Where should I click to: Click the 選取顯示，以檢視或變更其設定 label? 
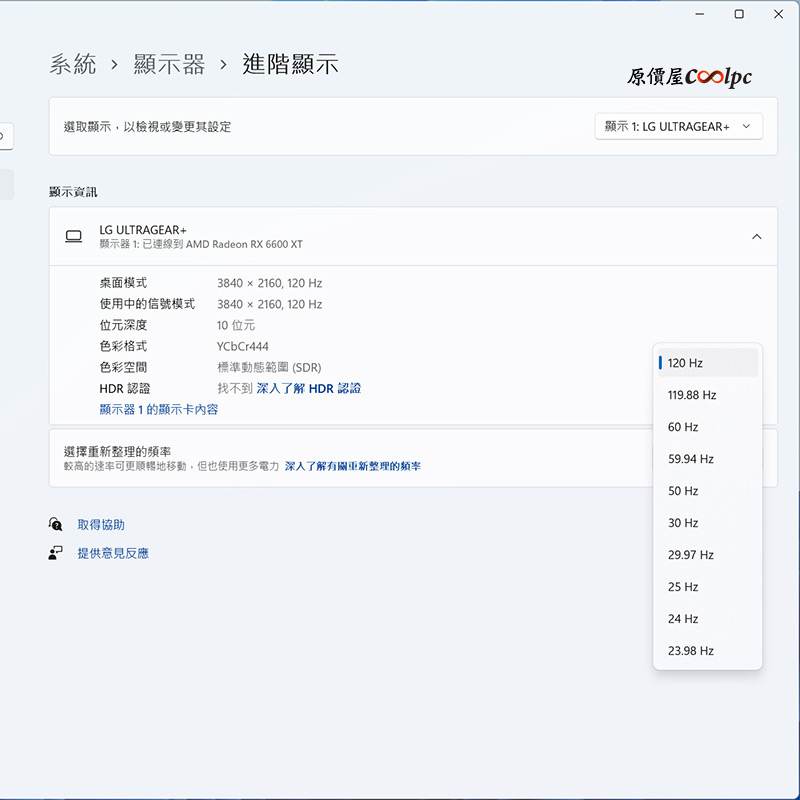(147, 127)
